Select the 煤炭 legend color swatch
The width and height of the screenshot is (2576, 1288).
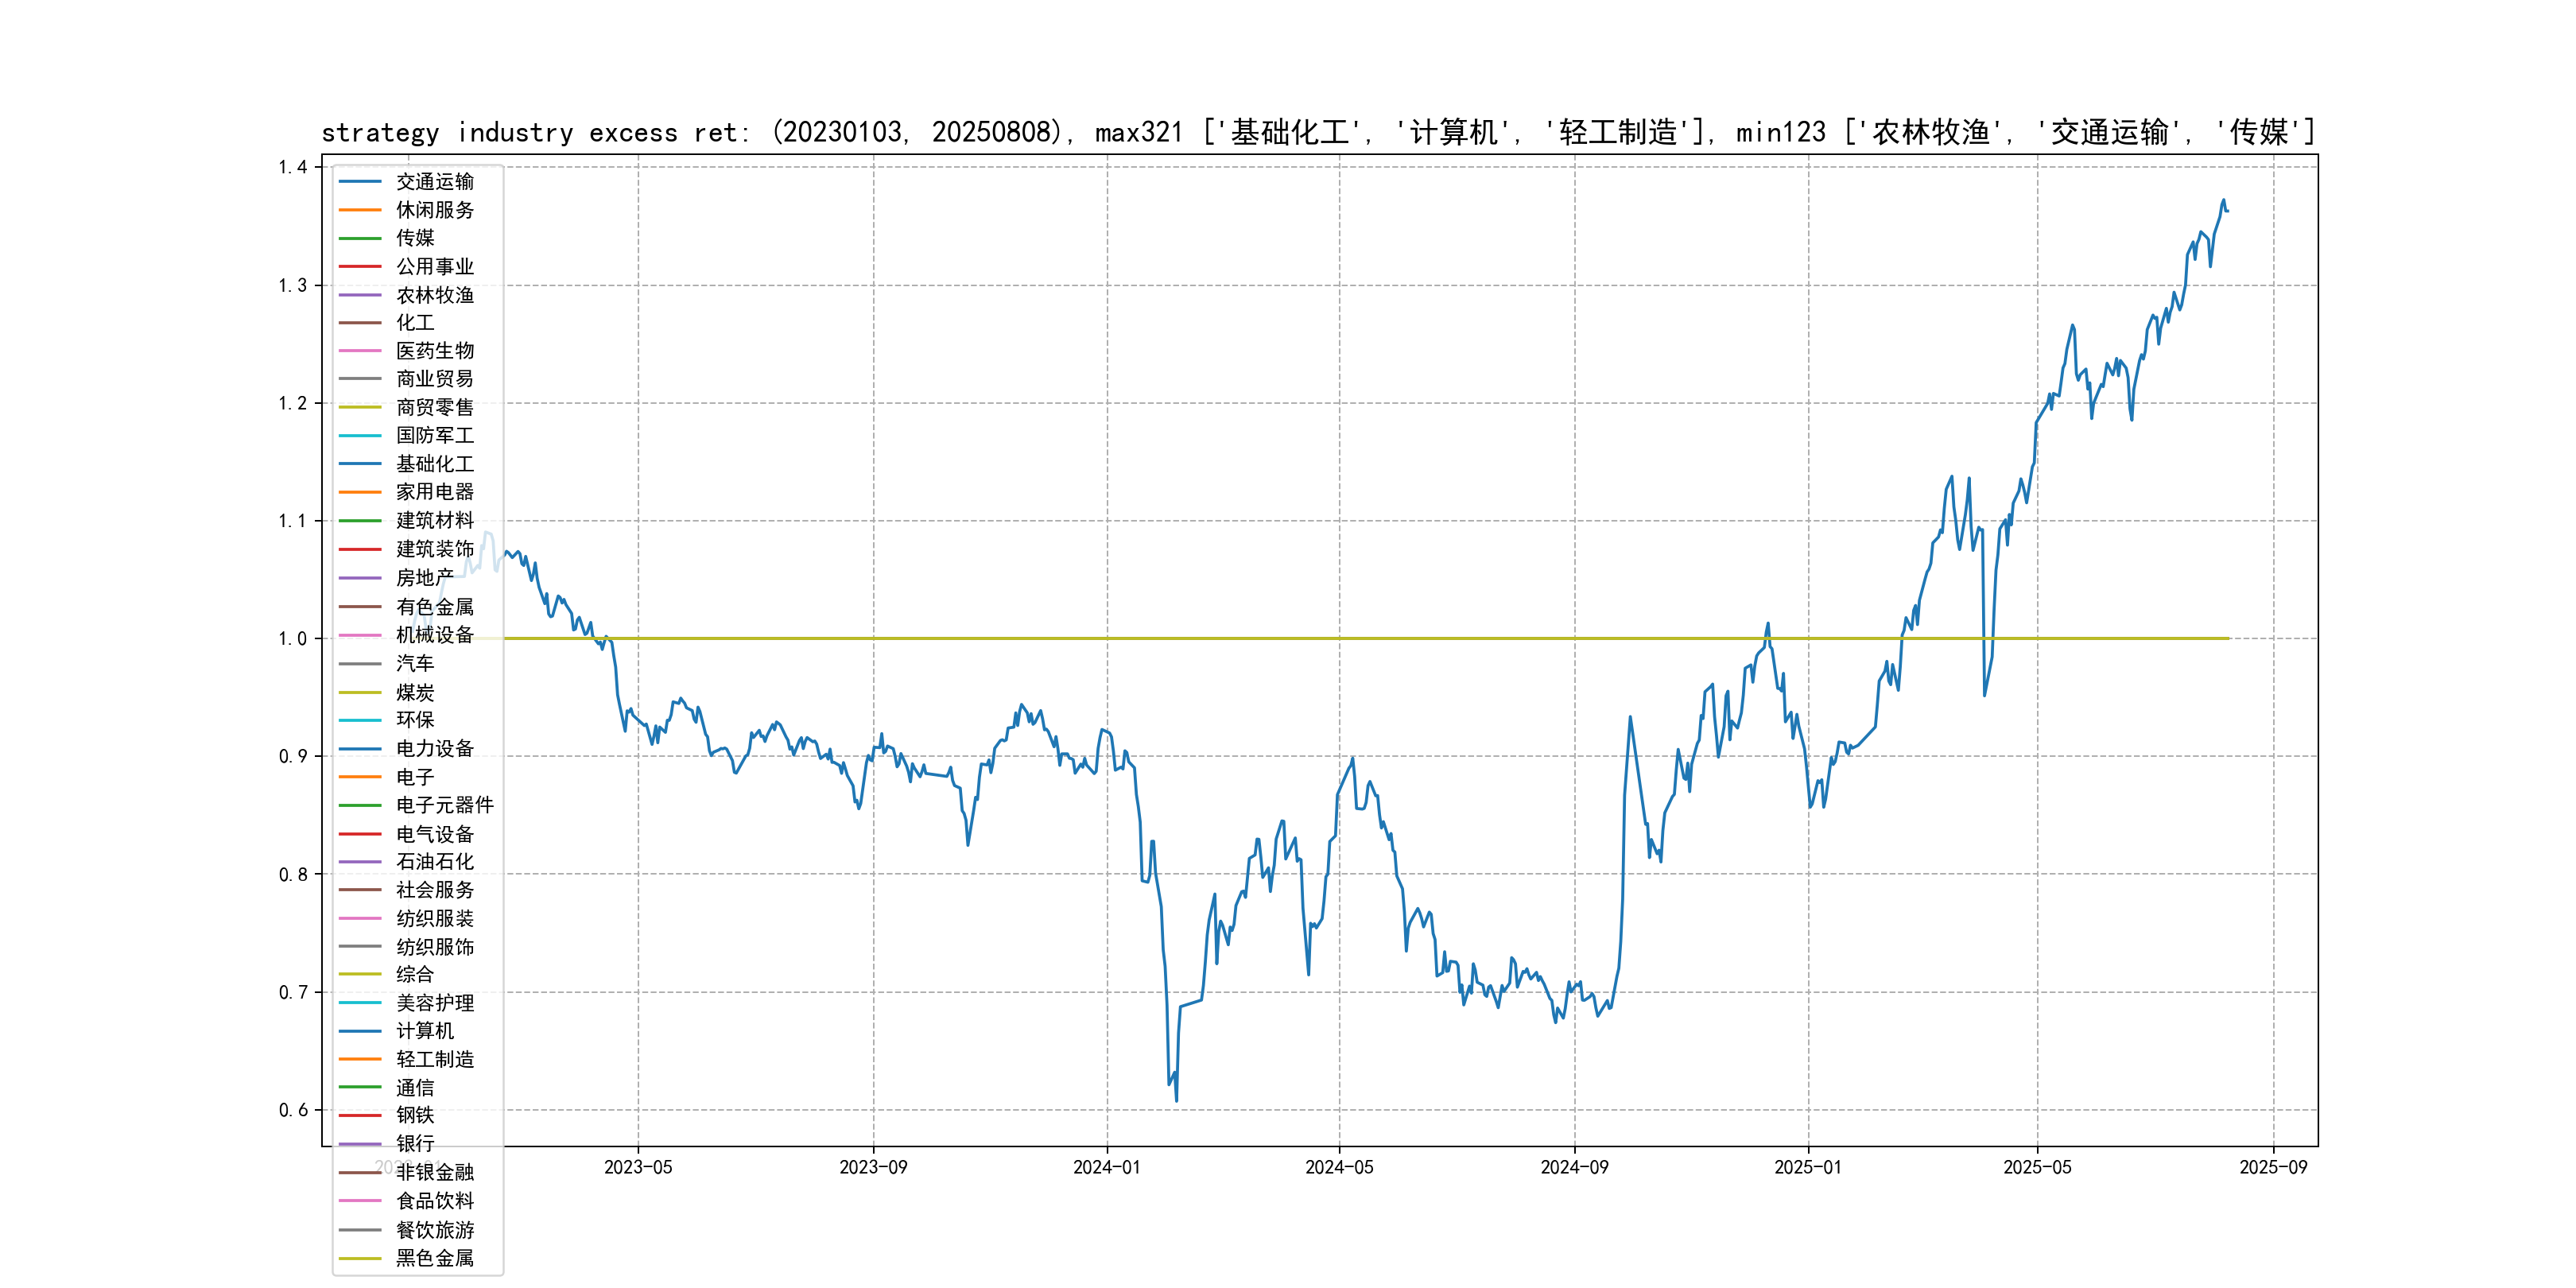click(x=360, y=692)
